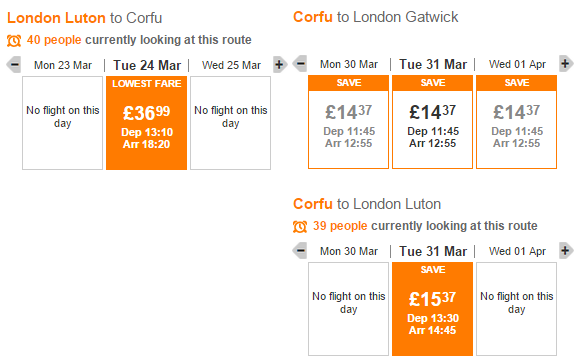Click plus arrow after Wed 25 Mar

(x=280, y=65)
